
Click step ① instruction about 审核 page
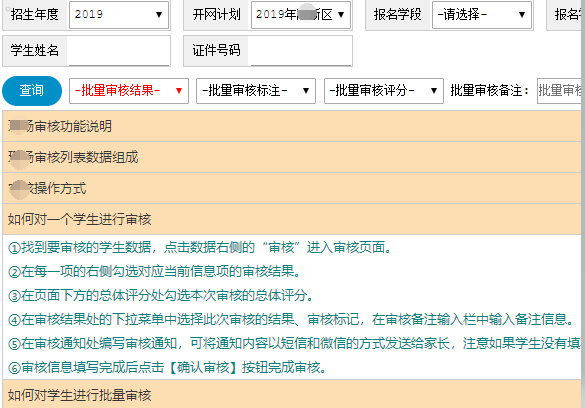(200, 247)
